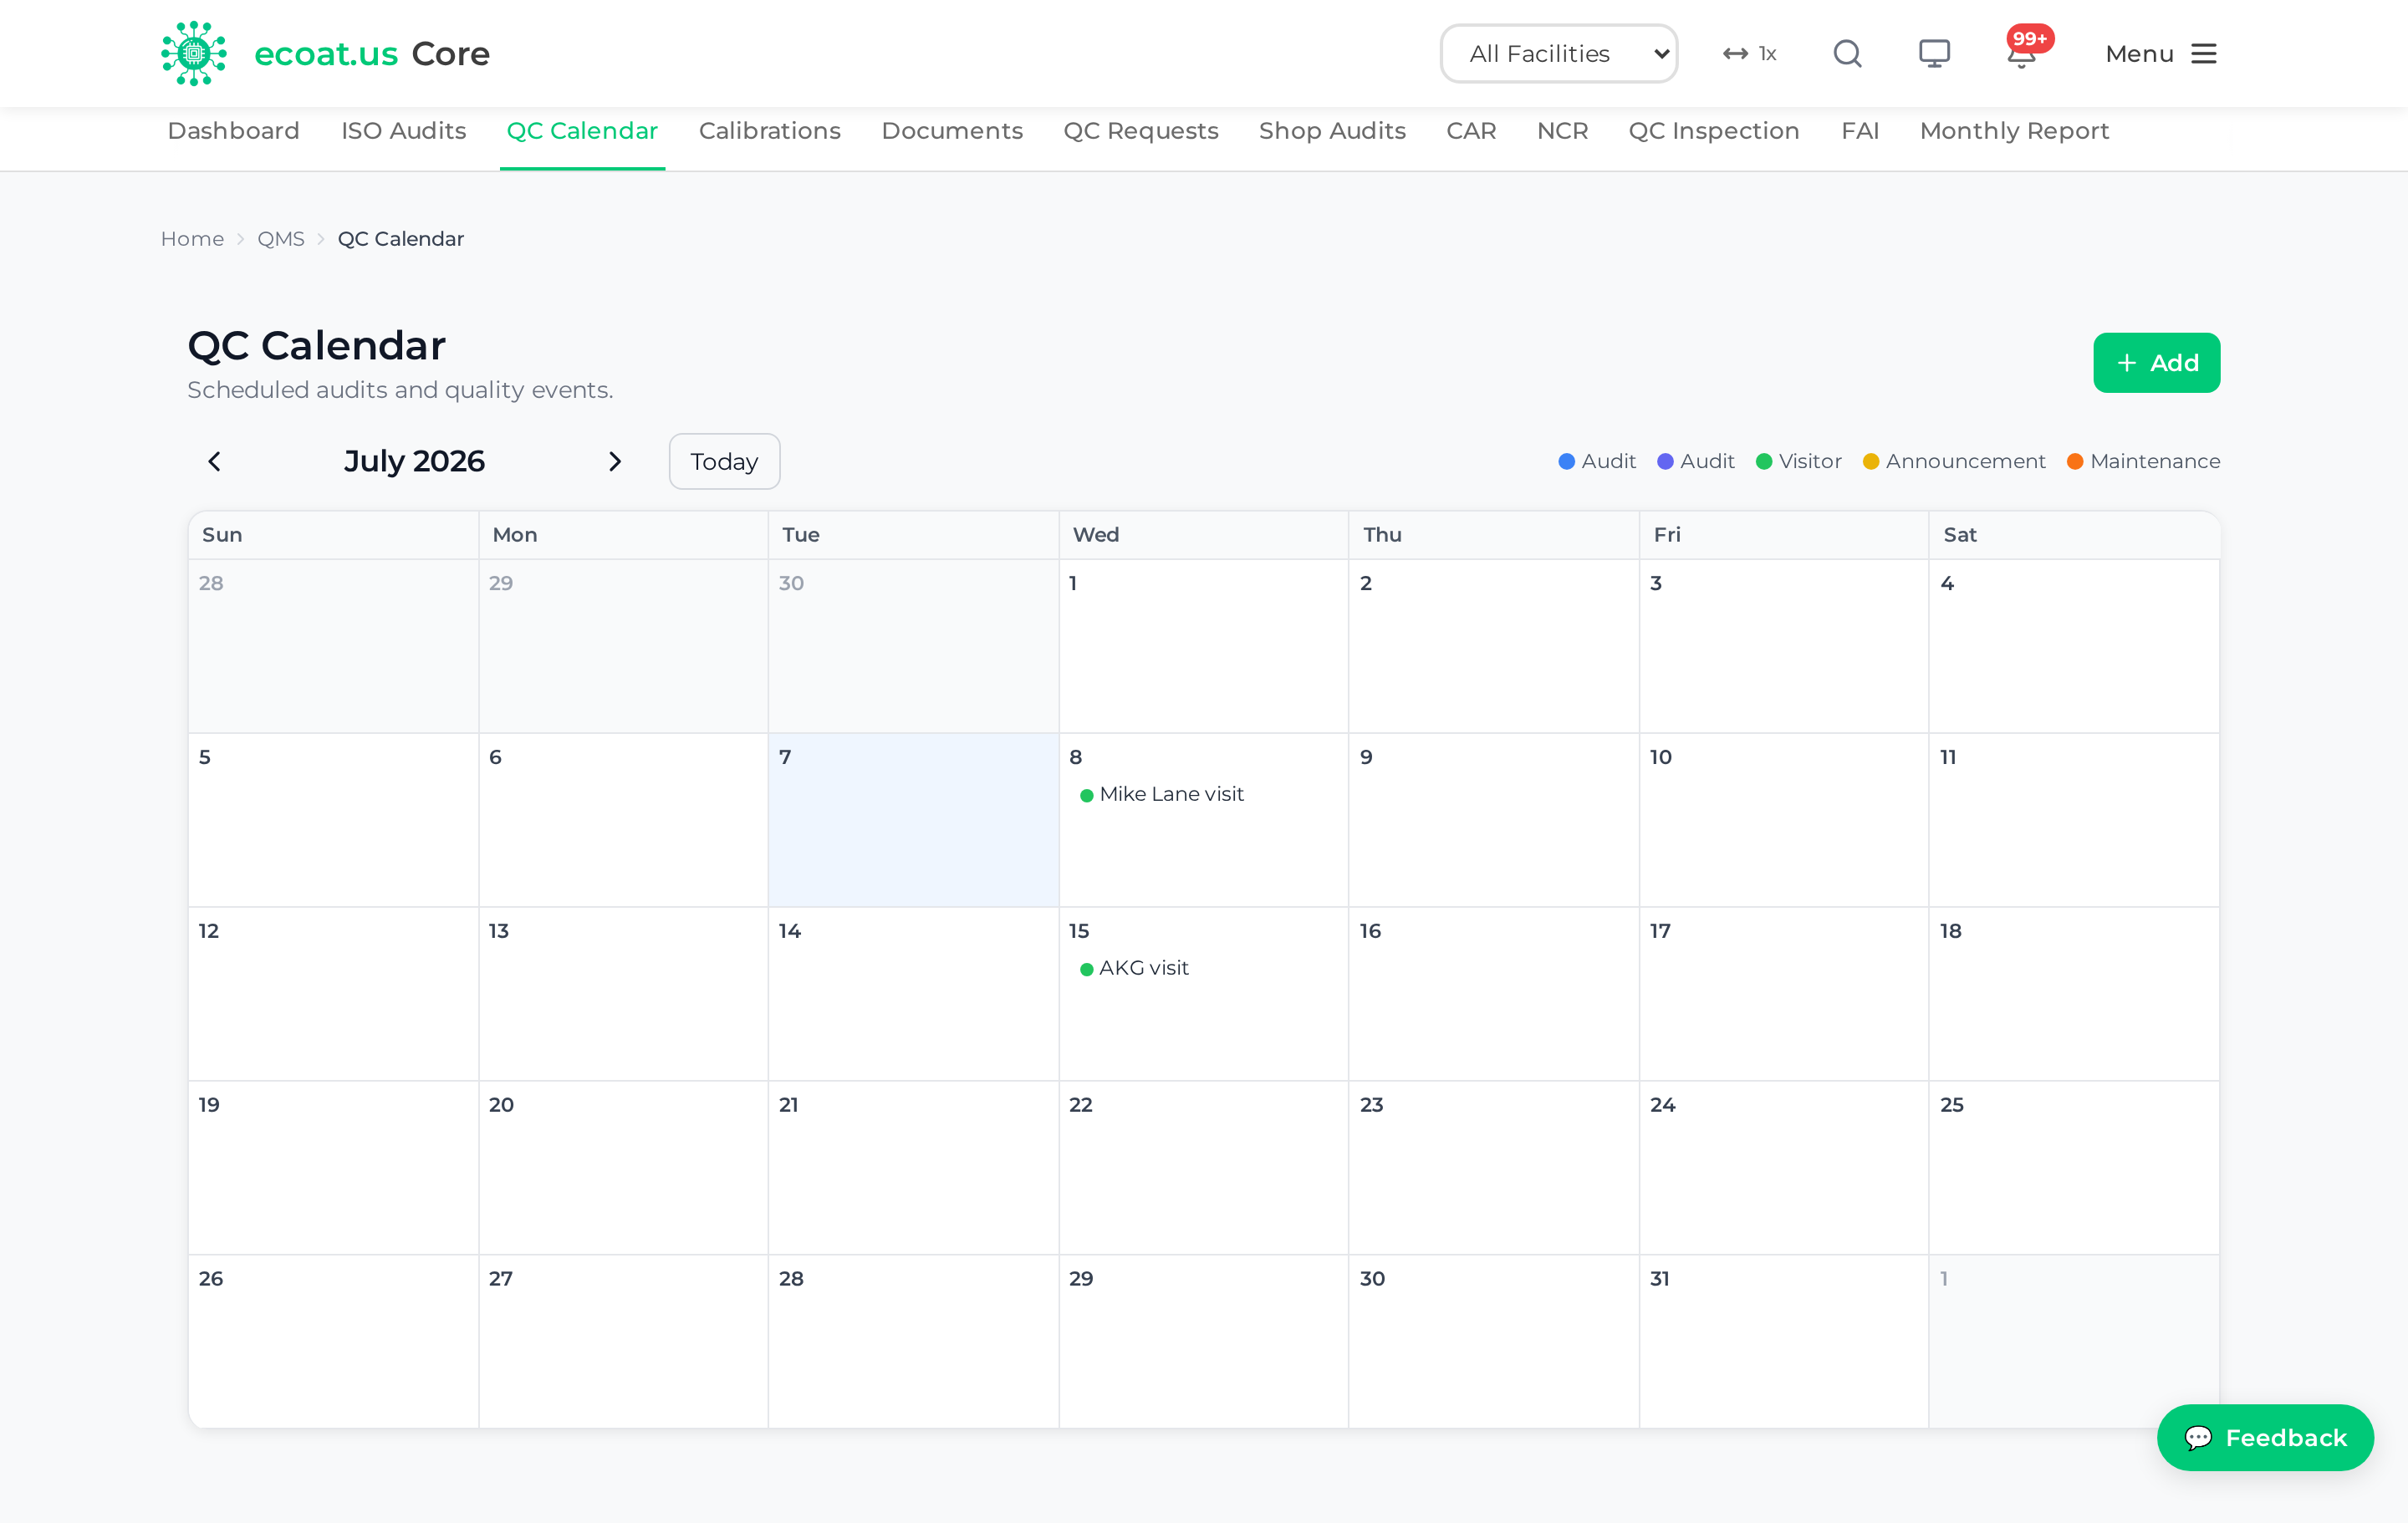Image resolution: width=2408 pixels, height=1523 pixels.
Task: Click the QMS breadcrumb link
Action: tap(280, 239)
